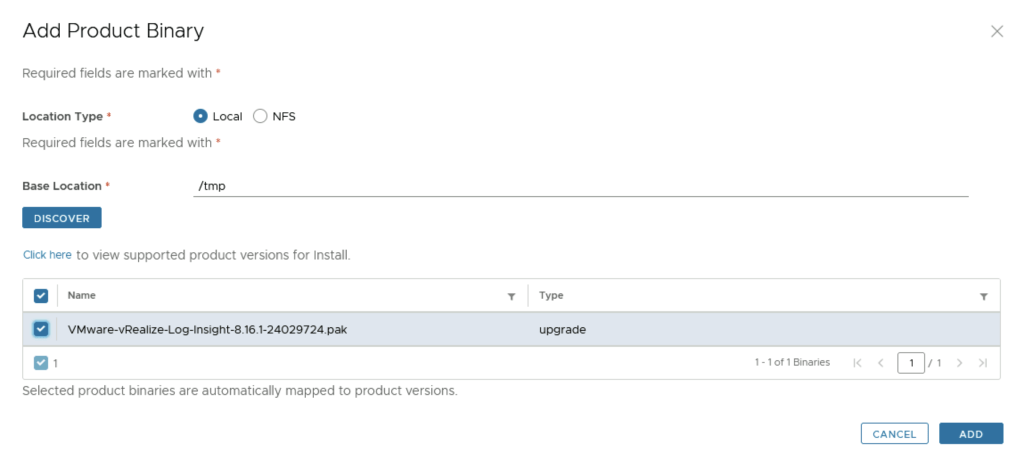Open the 'Click here' supported versions link
Image resolution: width=1024 pixels, height=461 pixels.
tap(47, 255)
